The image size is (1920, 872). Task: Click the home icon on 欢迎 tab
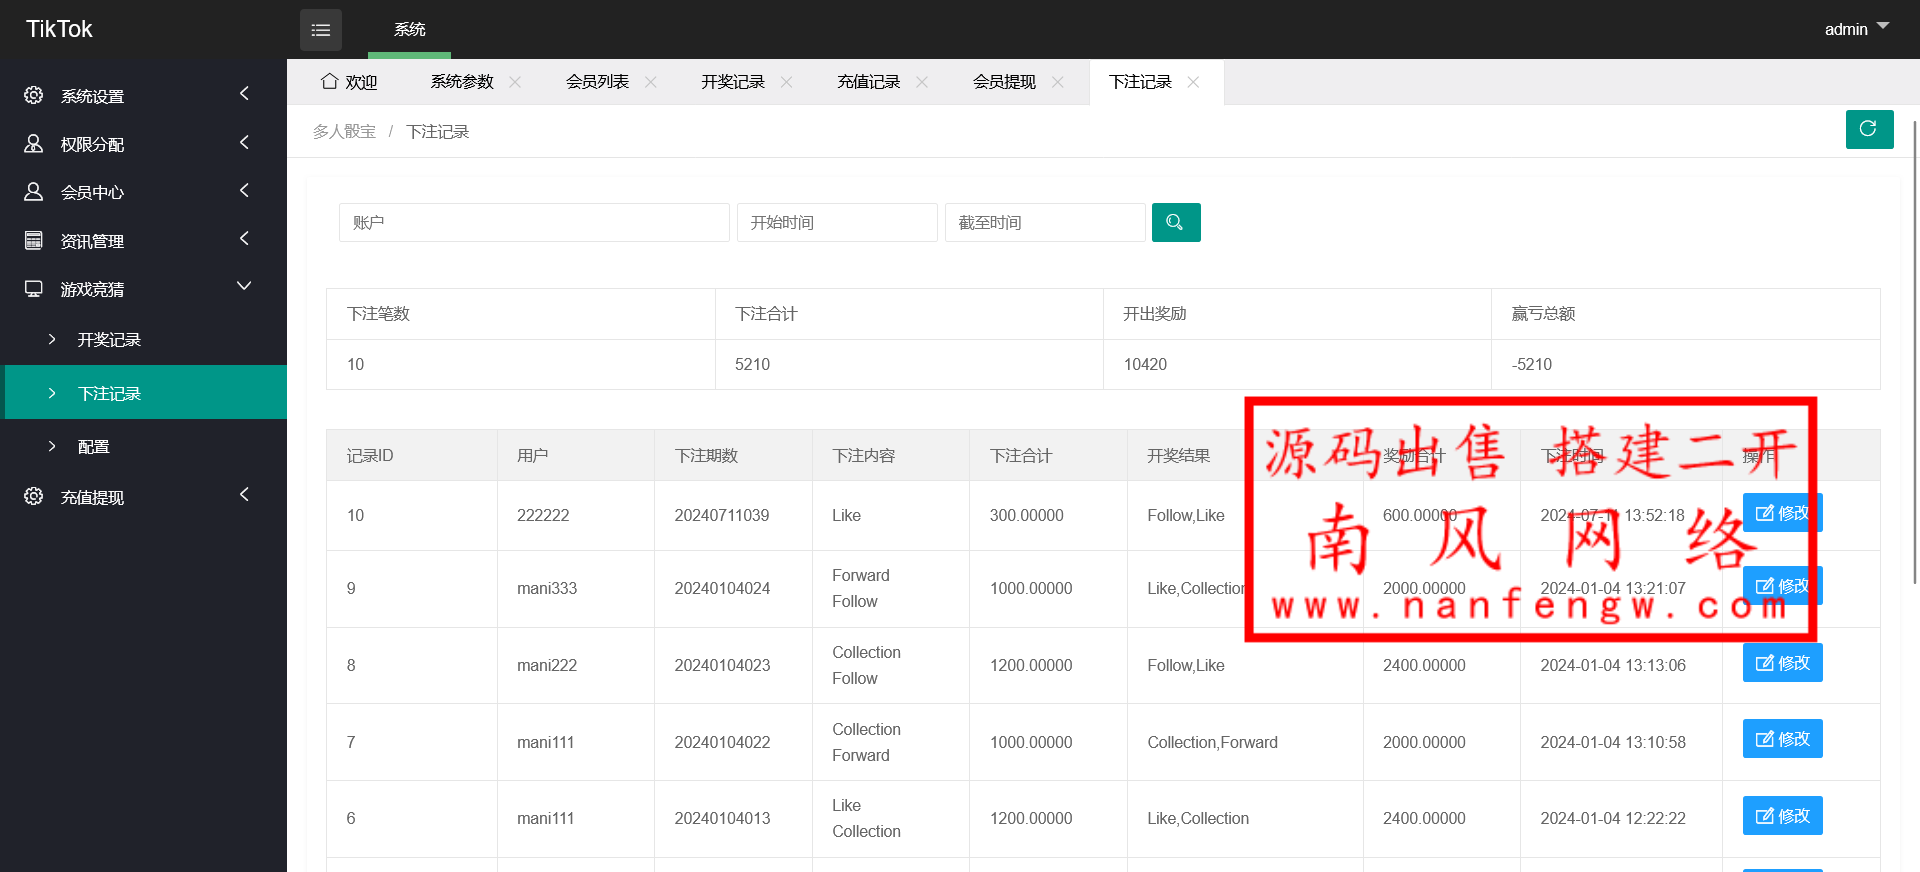tap(329, 81)
